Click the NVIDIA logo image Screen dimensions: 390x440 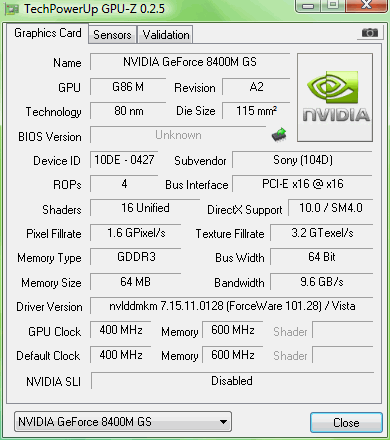pyautogui.click(x=335, y=98)
